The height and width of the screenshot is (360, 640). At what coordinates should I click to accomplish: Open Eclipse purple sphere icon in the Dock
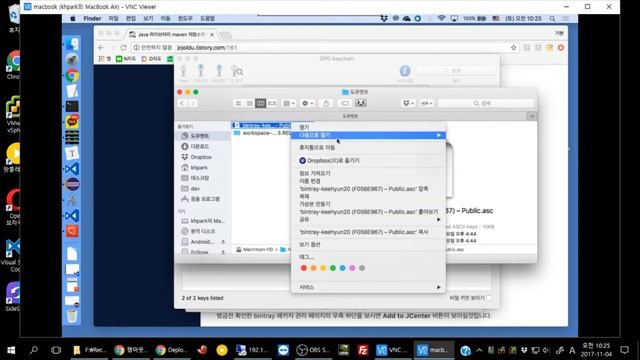tap(72, 184)
